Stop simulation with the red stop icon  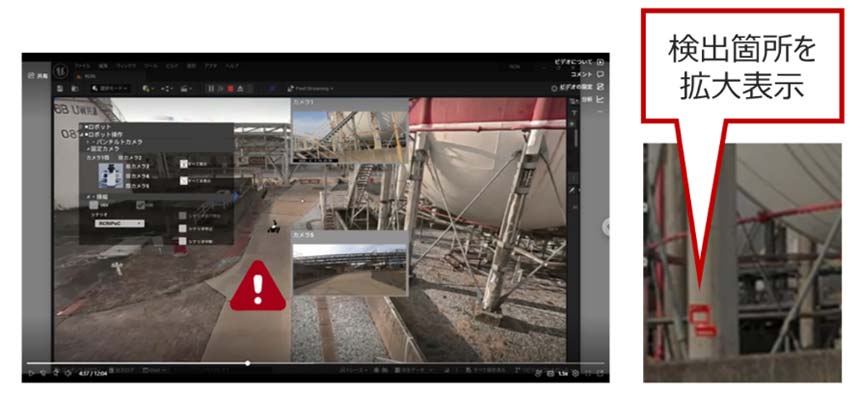230,88
